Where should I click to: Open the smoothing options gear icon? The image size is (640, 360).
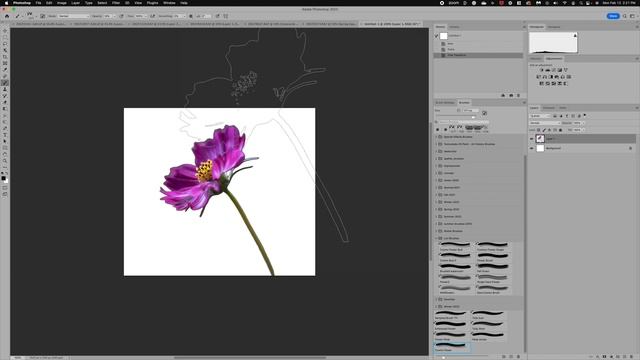pos(191,16)
